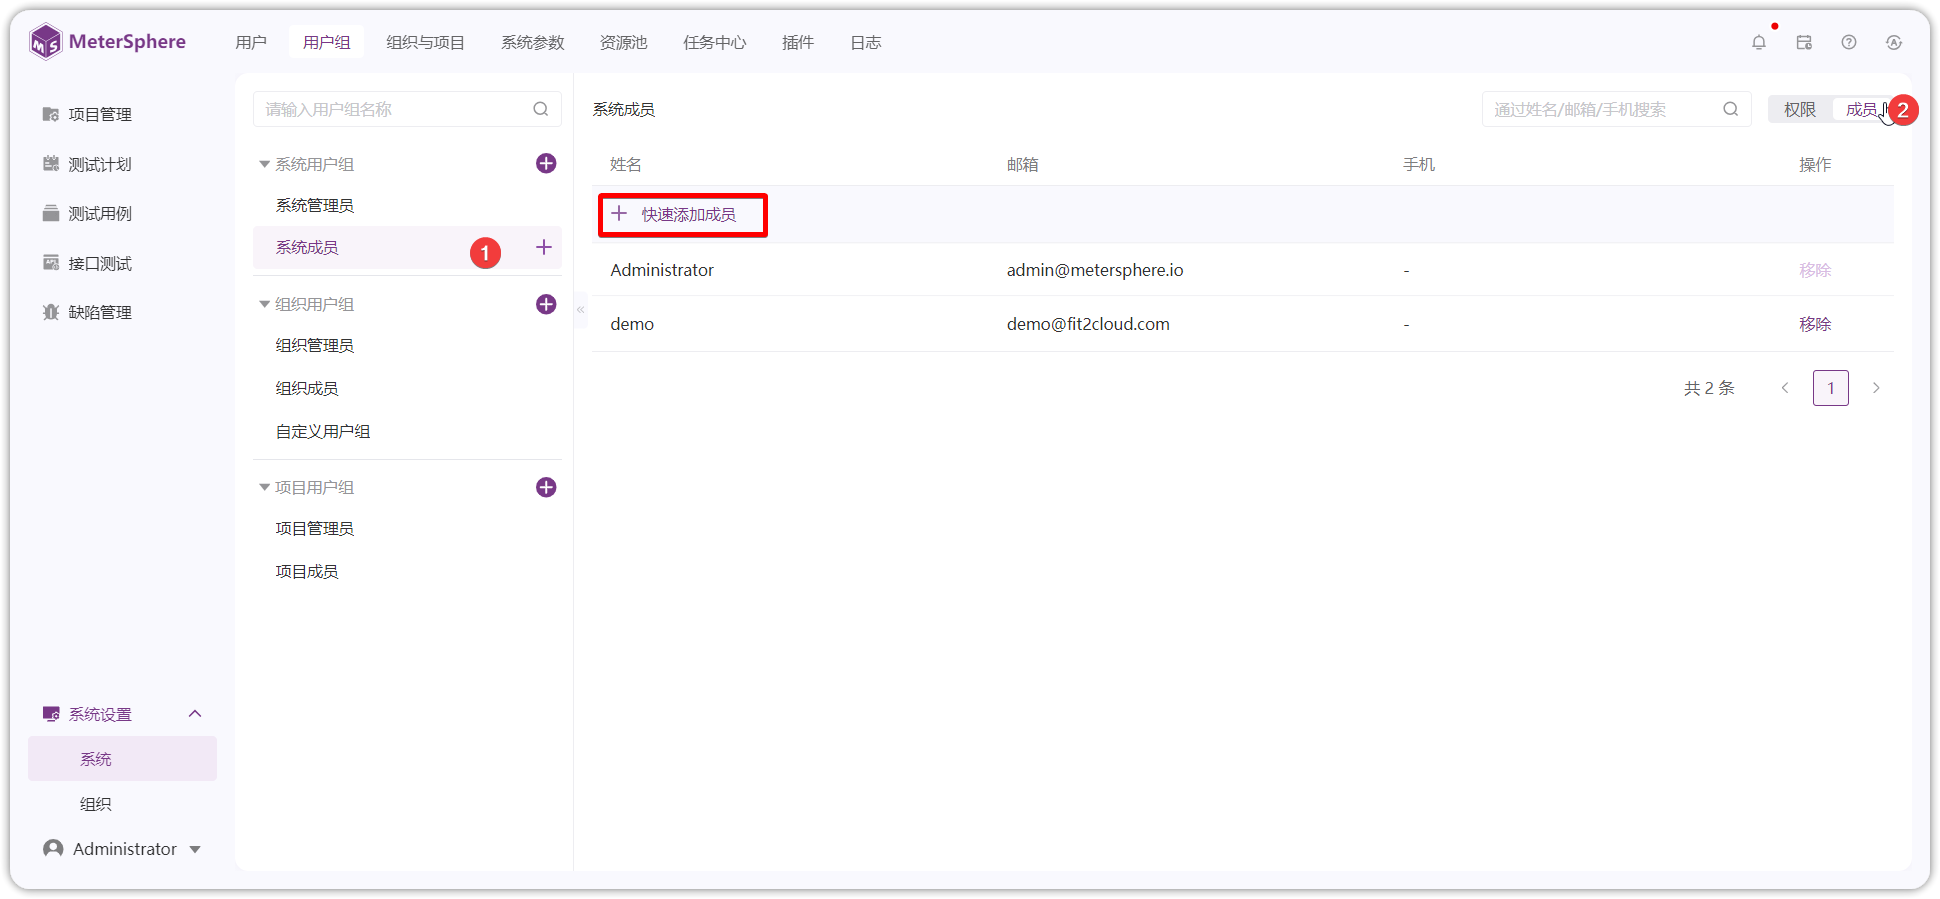Click the plus icon next to 系统成员

[544, 247]
